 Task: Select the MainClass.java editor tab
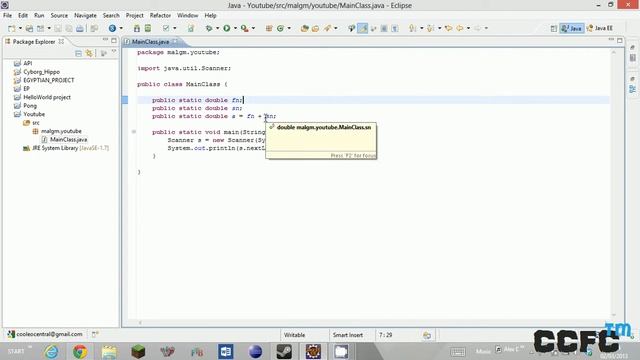[150, 42]
